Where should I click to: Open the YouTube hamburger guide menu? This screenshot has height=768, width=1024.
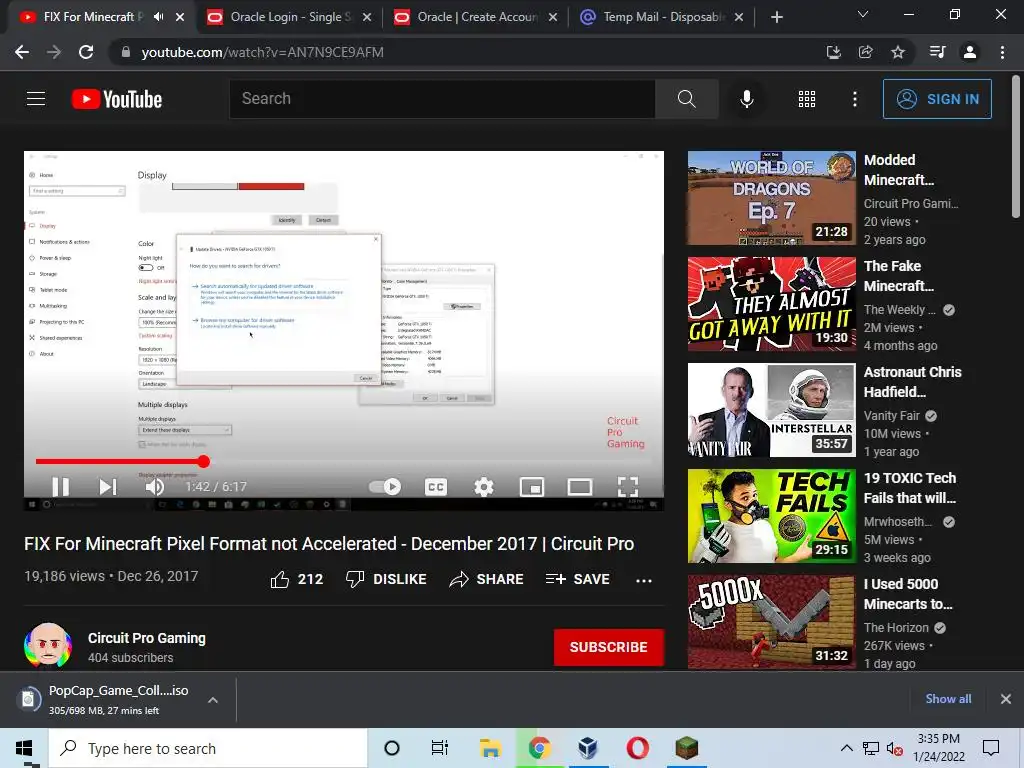[36, 99]
